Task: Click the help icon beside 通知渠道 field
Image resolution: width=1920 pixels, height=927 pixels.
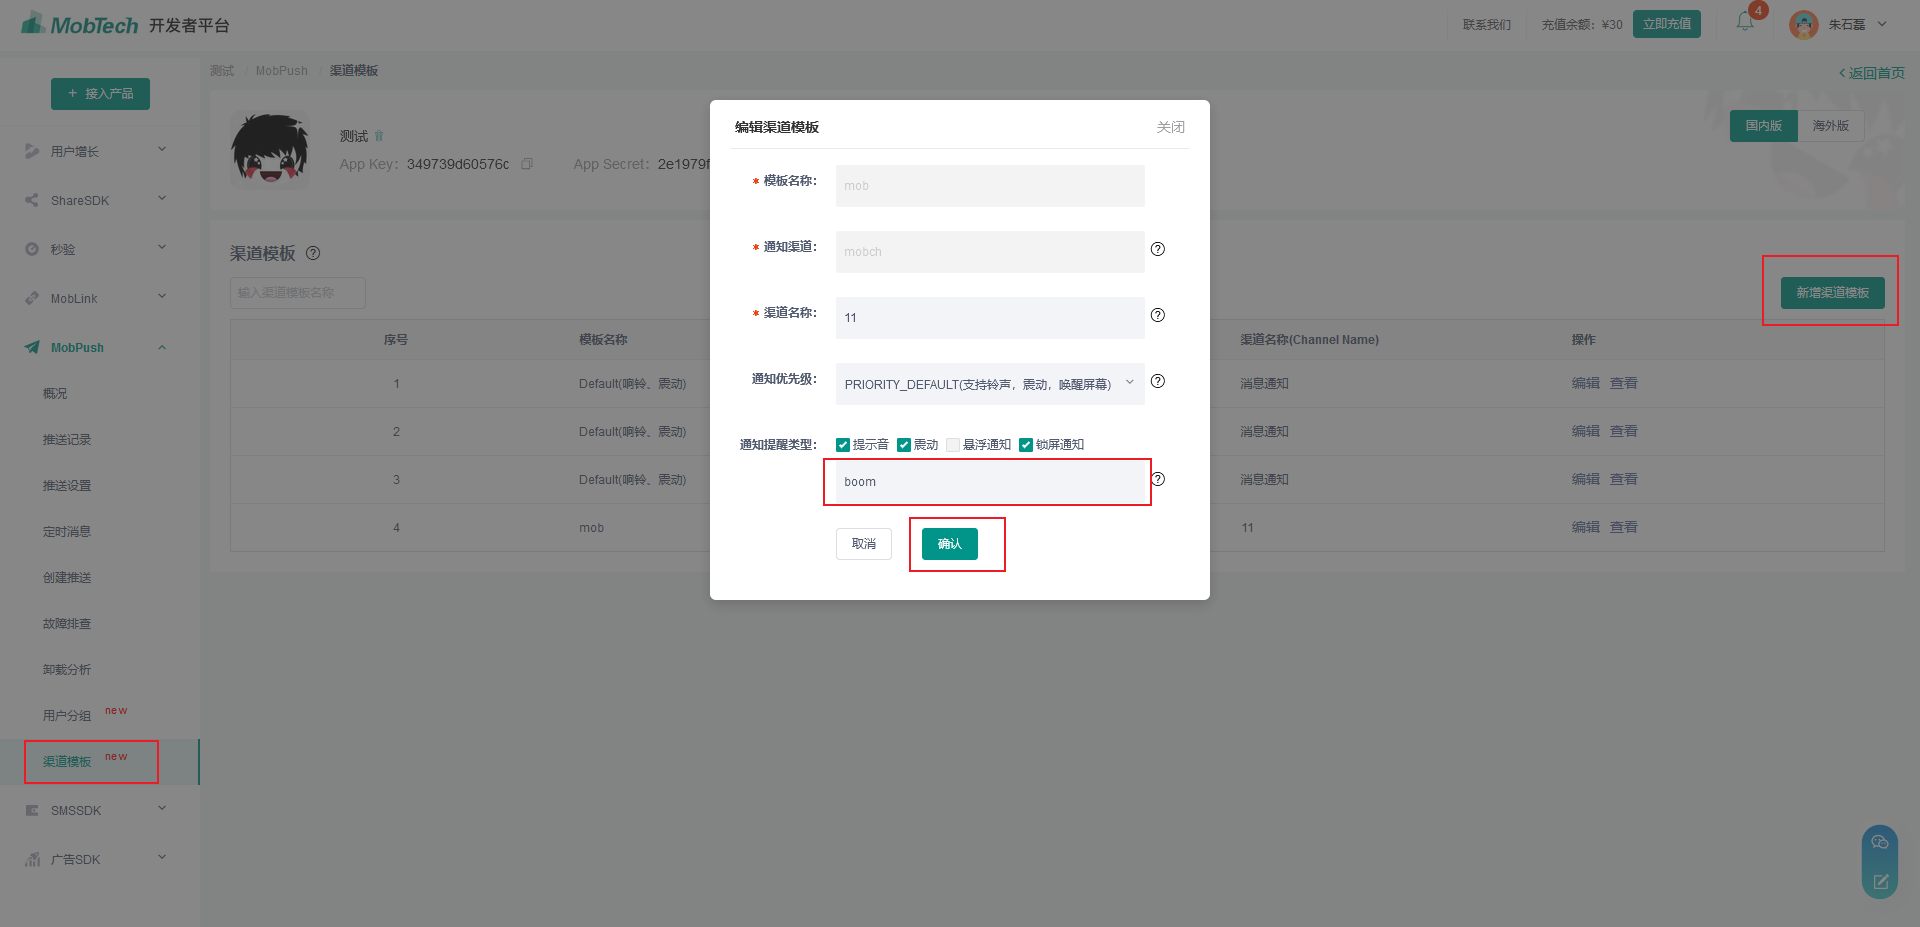Action: (x=1158, y=249)
